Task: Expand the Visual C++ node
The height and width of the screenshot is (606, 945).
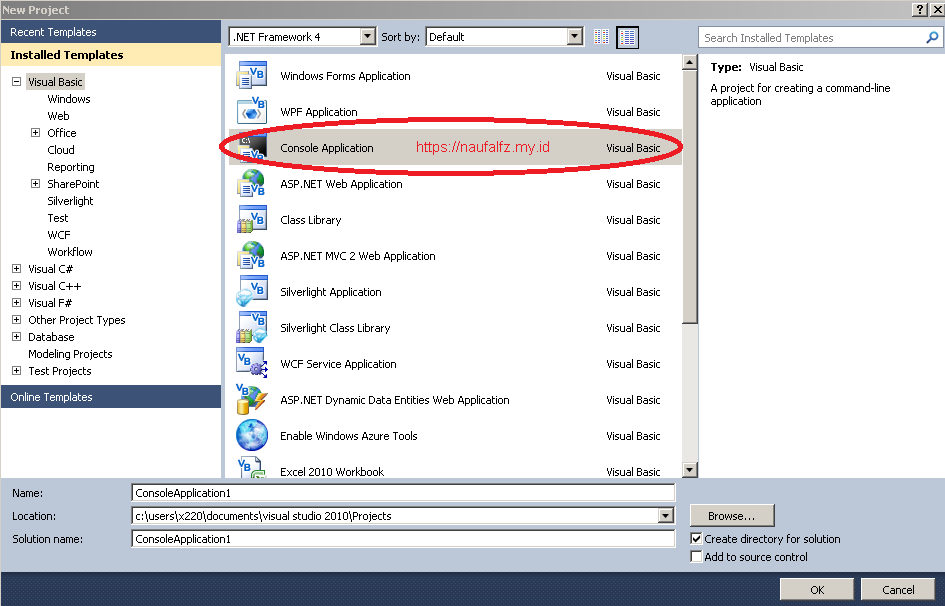Action: (16, 286)
